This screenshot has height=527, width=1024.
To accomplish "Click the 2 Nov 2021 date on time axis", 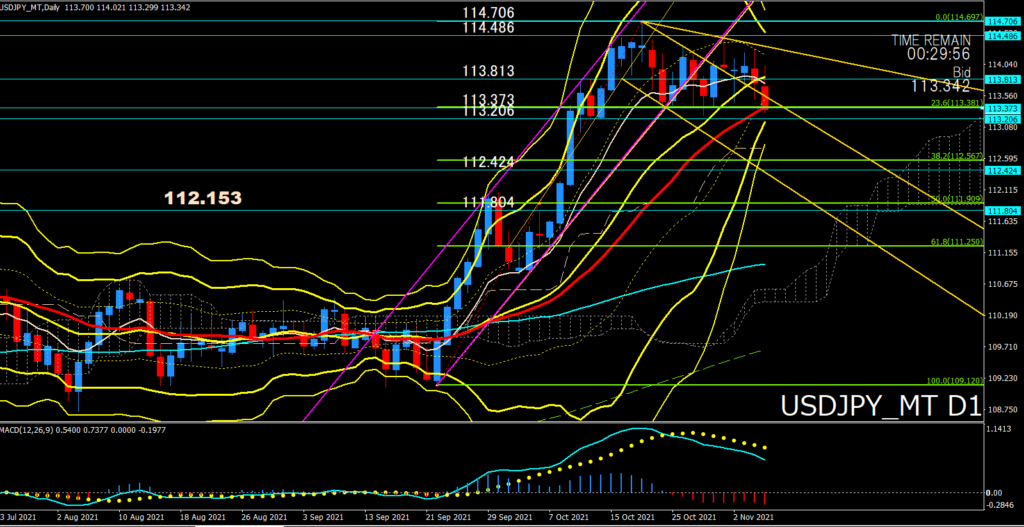I will pyautogui.click(x=754, y=517).
